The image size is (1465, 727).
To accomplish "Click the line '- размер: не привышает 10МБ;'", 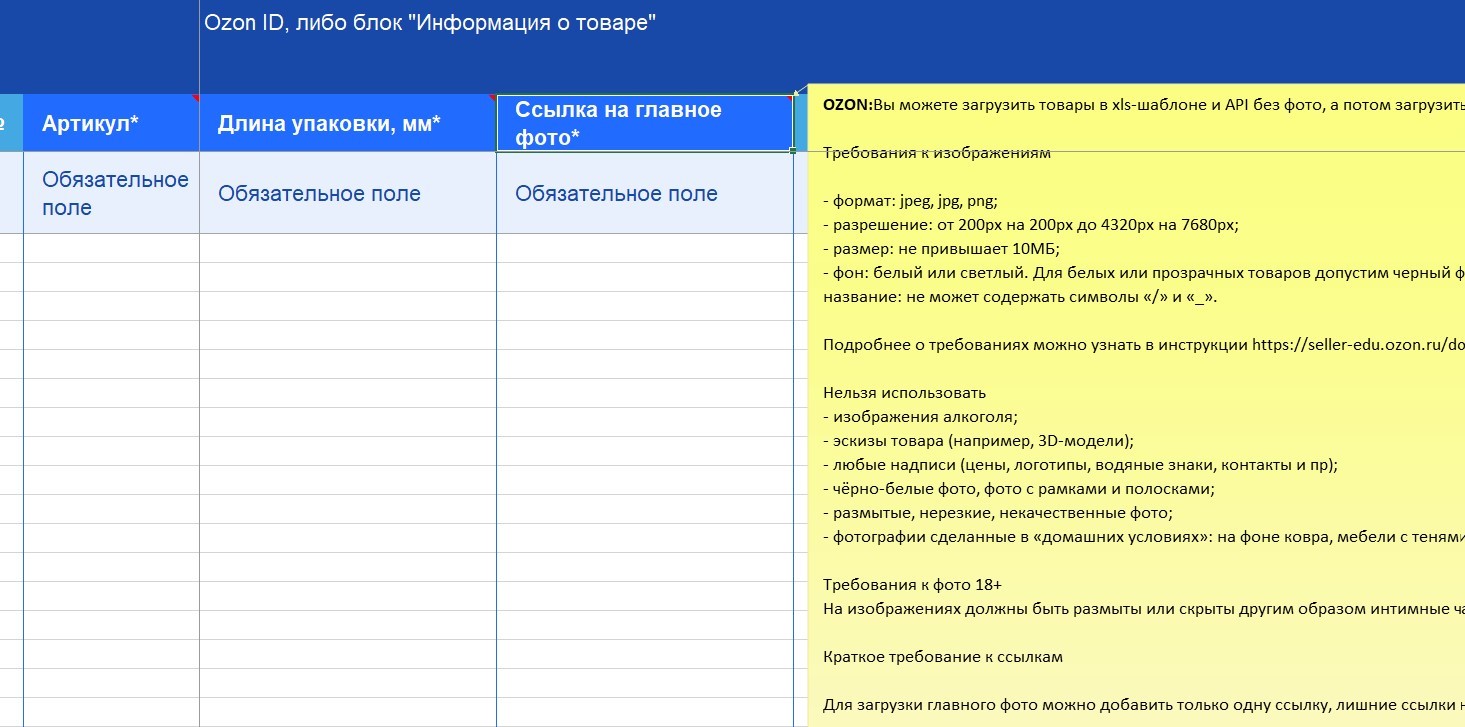I will 940,249.
